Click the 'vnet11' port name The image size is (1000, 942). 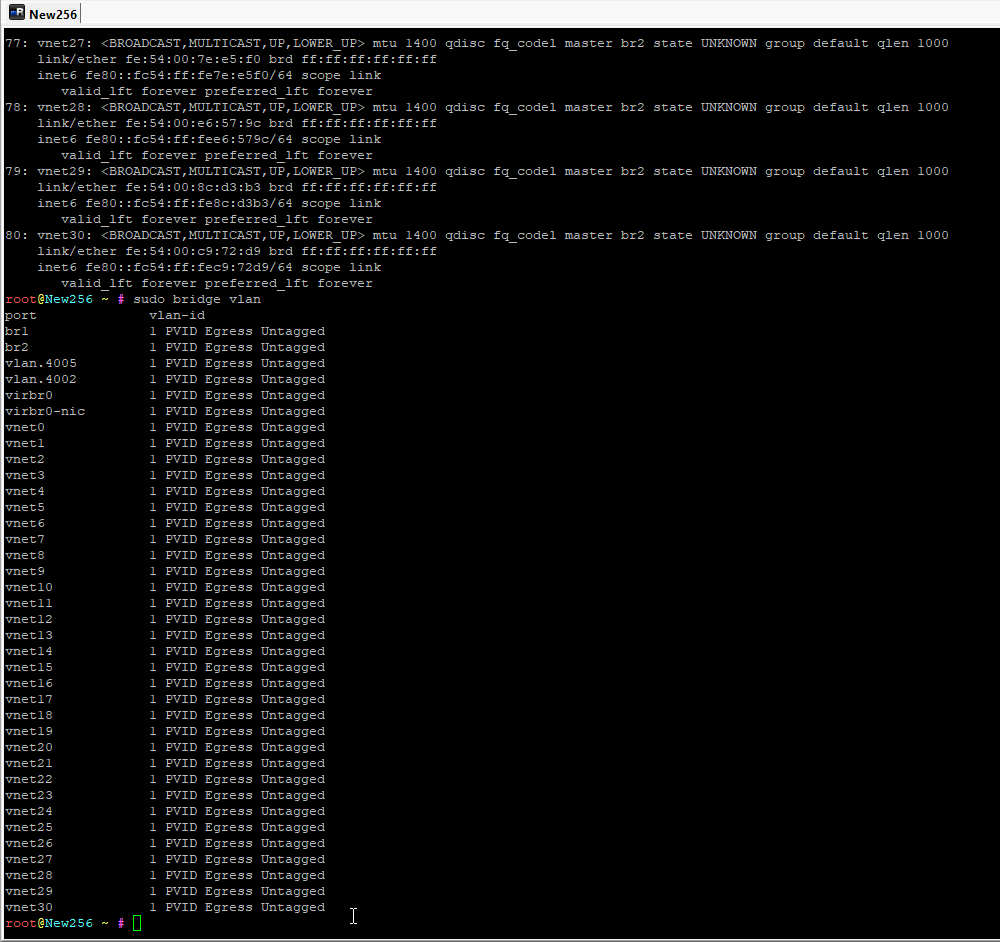(x=29, y=603)
